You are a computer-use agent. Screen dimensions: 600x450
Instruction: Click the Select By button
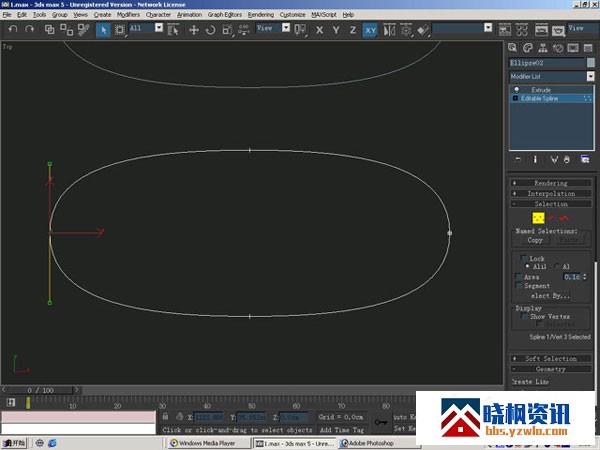(x=550, y=296)
